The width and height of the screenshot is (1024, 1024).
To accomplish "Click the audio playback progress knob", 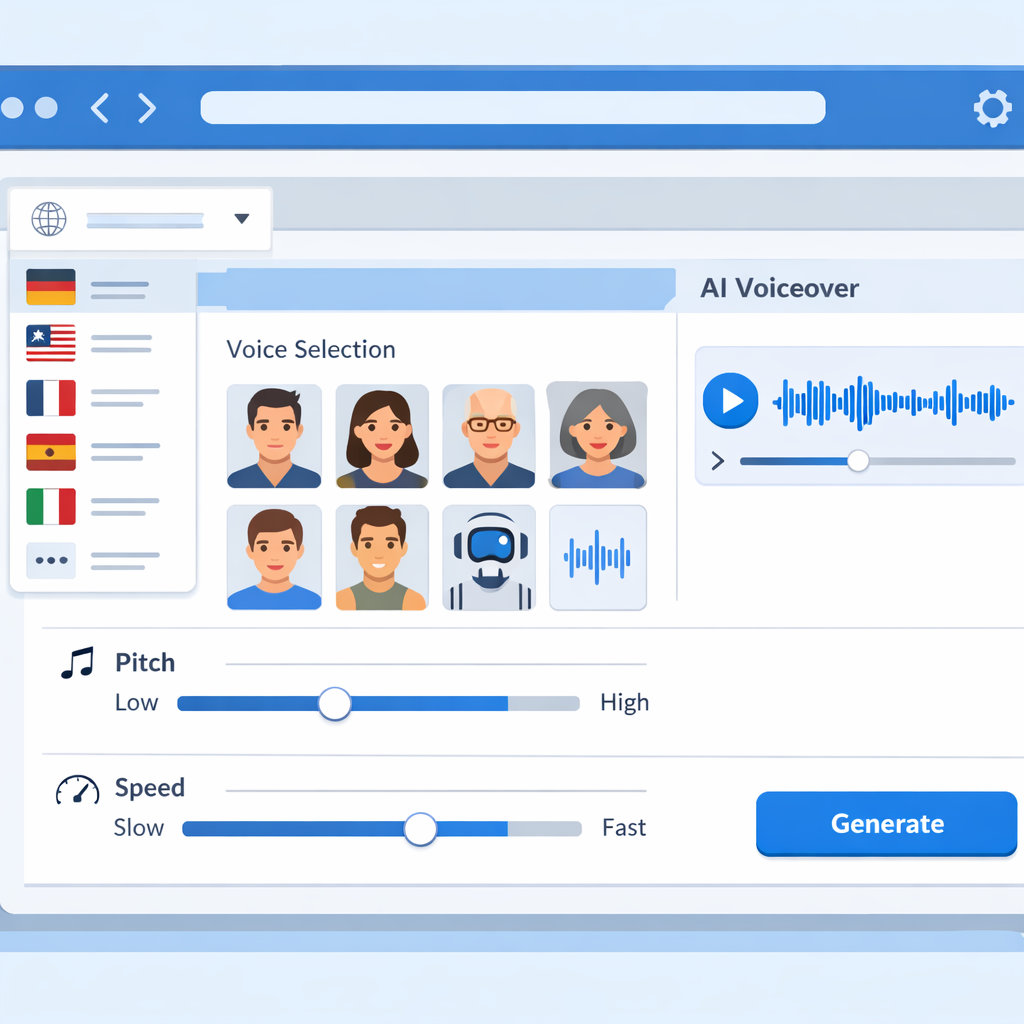I will pyautogui.click(x=857, y=461).
